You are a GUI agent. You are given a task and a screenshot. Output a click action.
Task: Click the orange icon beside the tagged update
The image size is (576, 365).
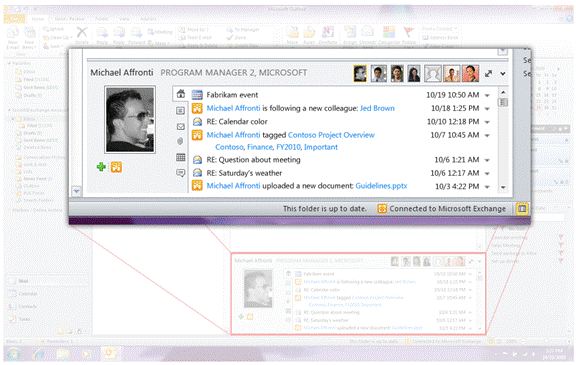point(197,135)
